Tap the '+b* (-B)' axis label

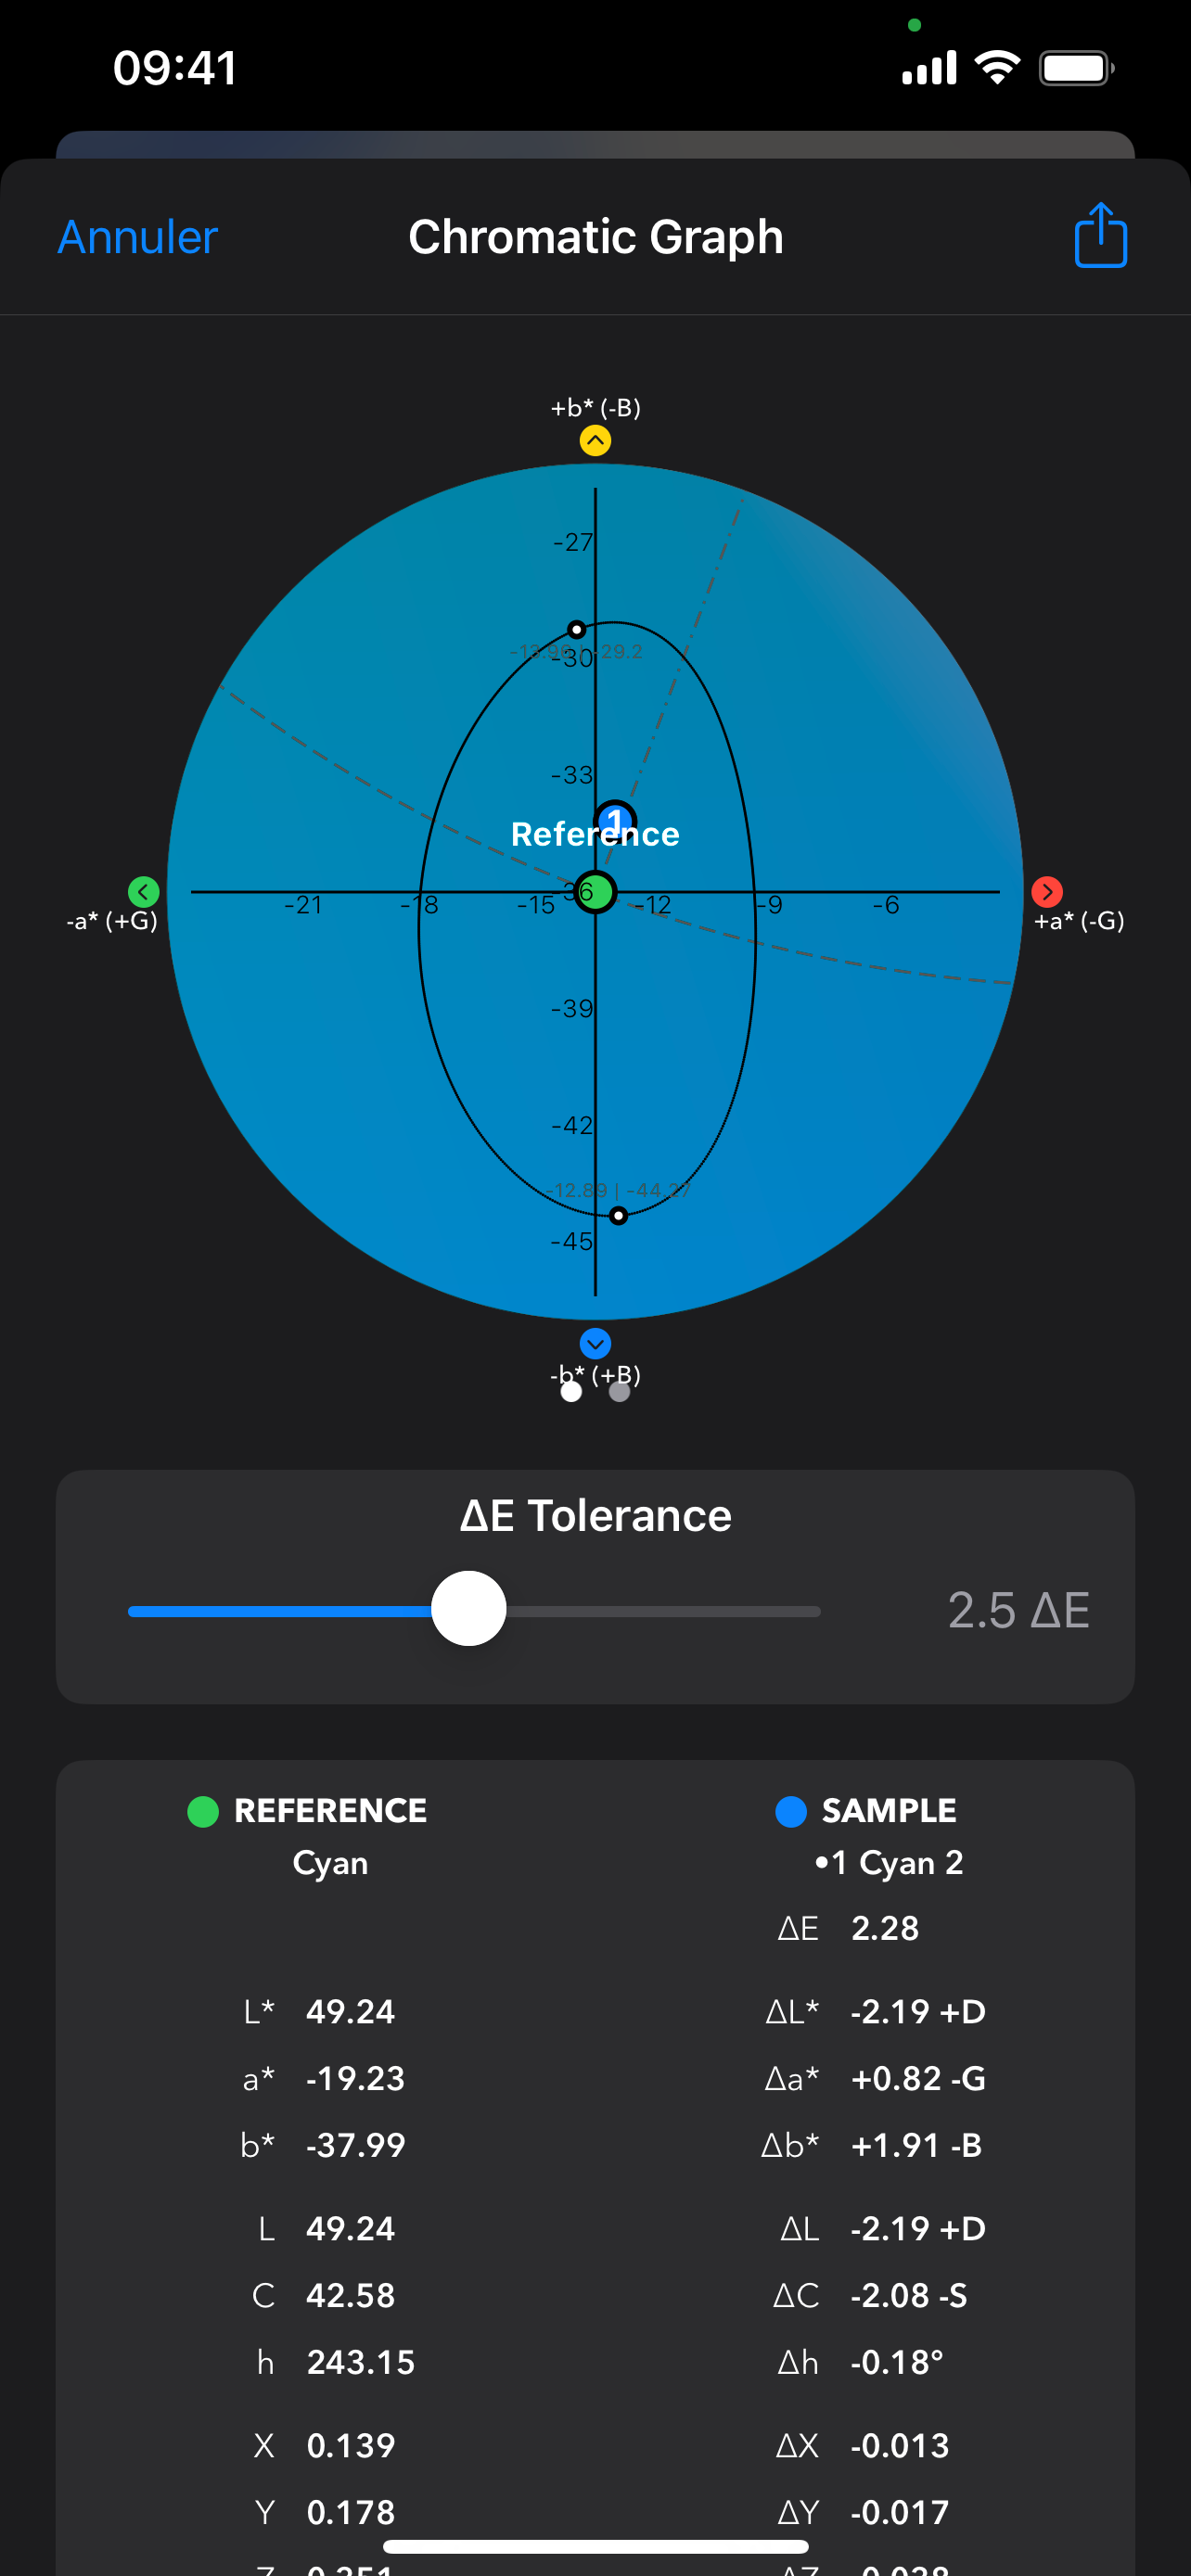[x=595, y=408]
